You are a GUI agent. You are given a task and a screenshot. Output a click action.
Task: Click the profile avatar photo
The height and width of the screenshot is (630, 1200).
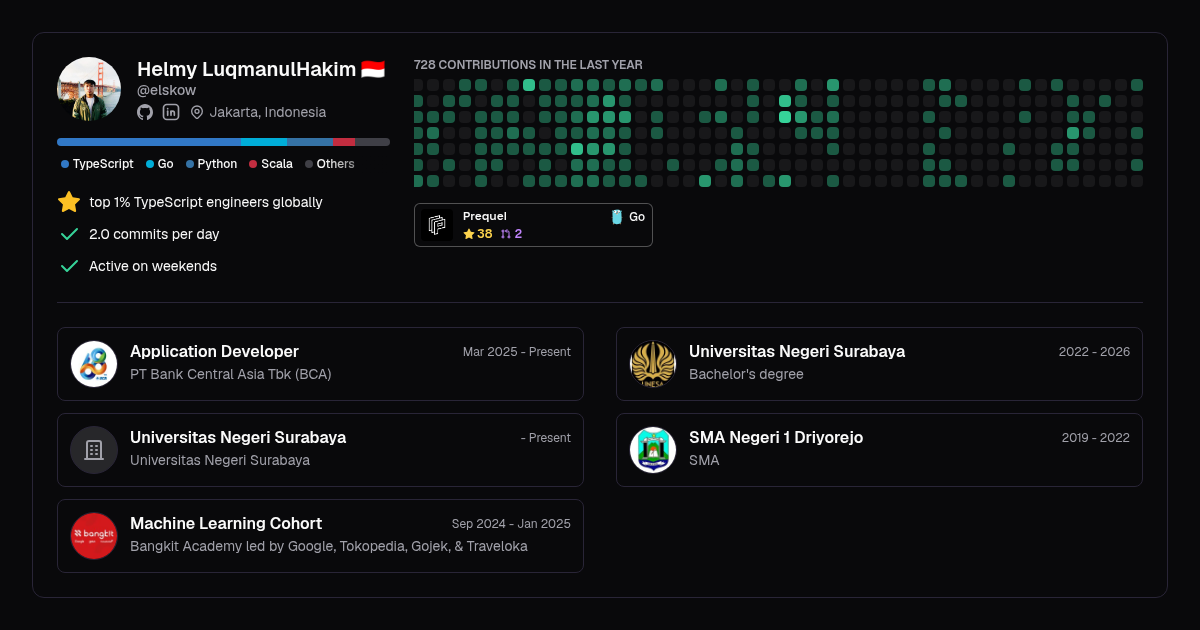[x=89, y=89]
